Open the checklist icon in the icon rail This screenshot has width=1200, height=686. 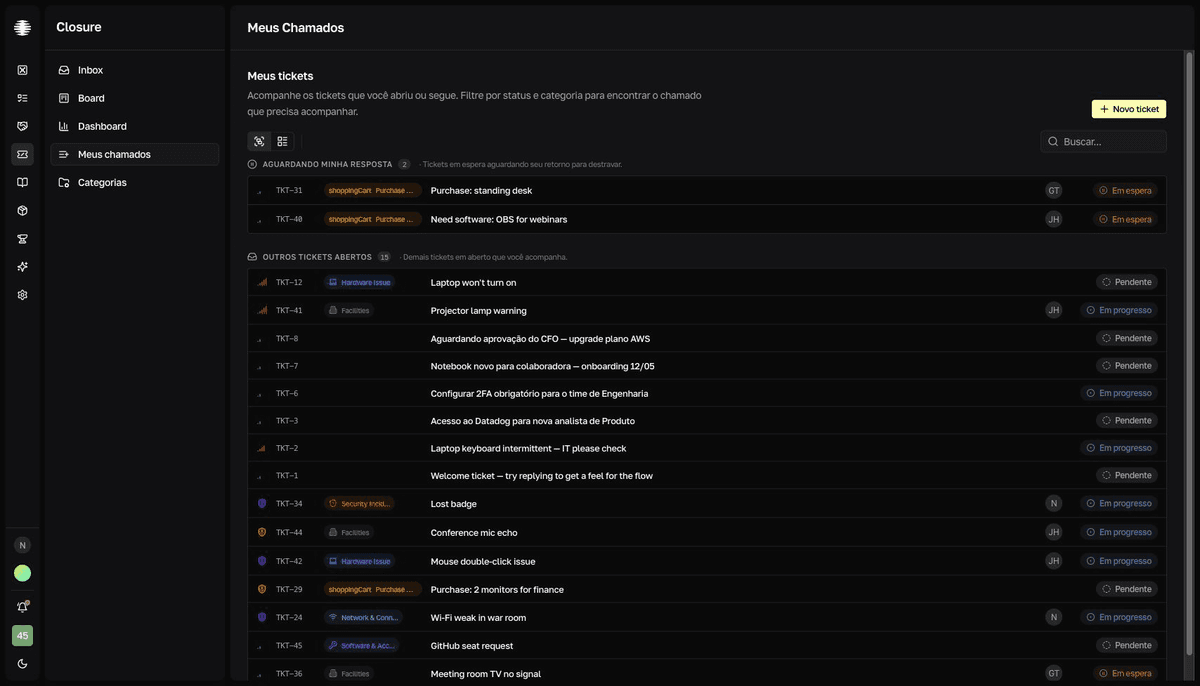[x=22, y=98]
